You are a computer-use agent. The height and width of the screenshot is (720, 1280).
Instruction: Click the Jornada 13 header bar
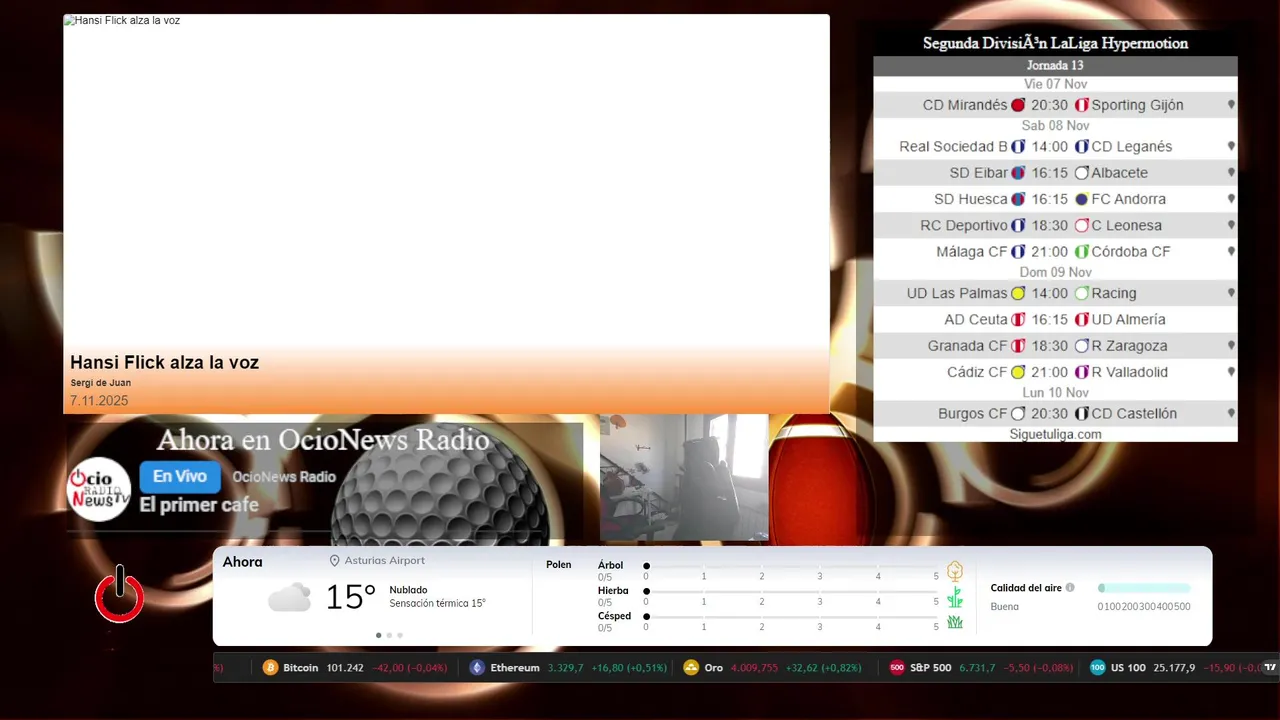(x=1055, y=66)
